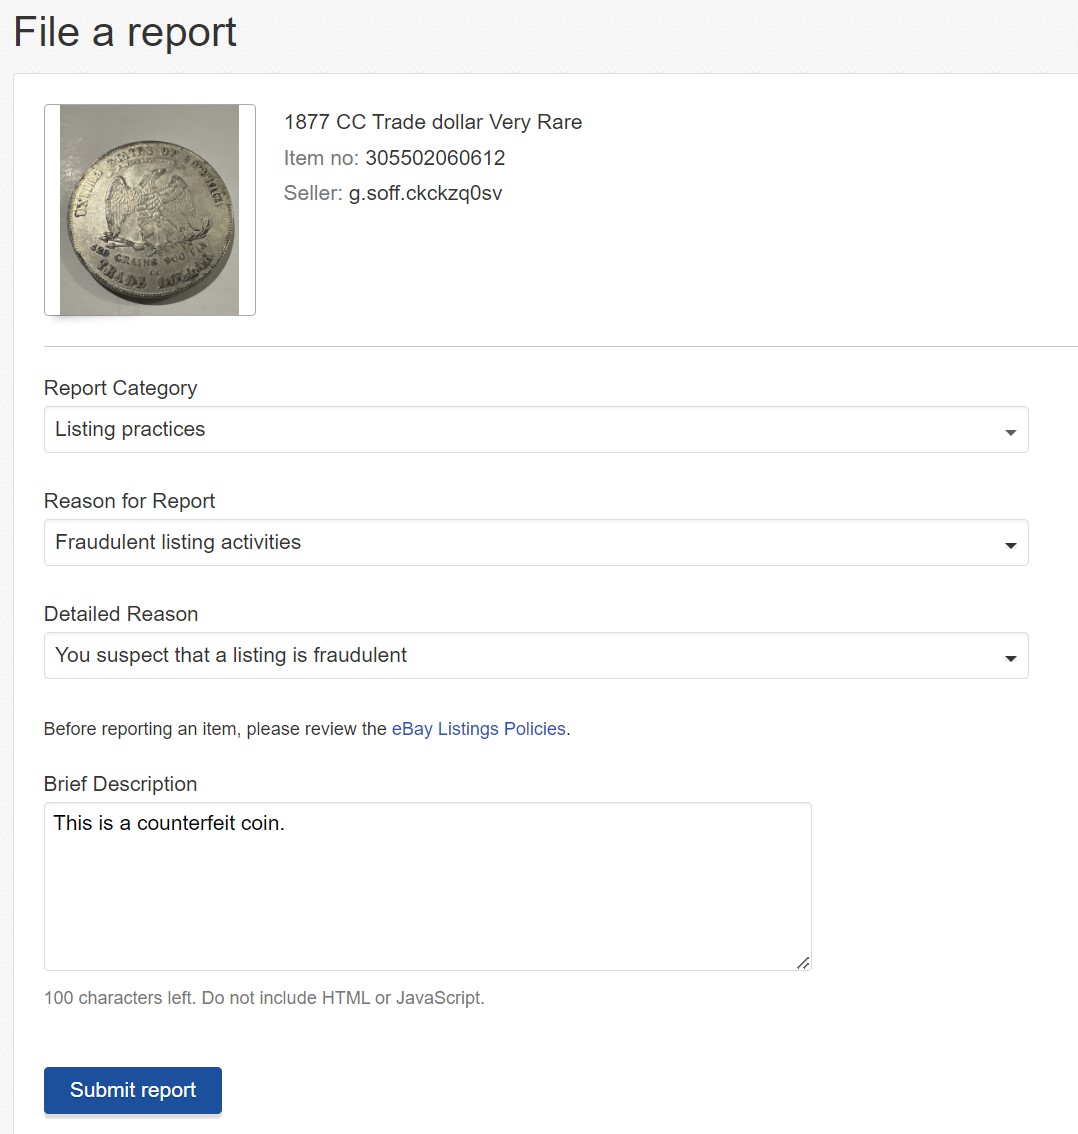Click the textarea resize handle icon
The image size is (1078, 1134).
pyautogui.click(x=803, y=963)
